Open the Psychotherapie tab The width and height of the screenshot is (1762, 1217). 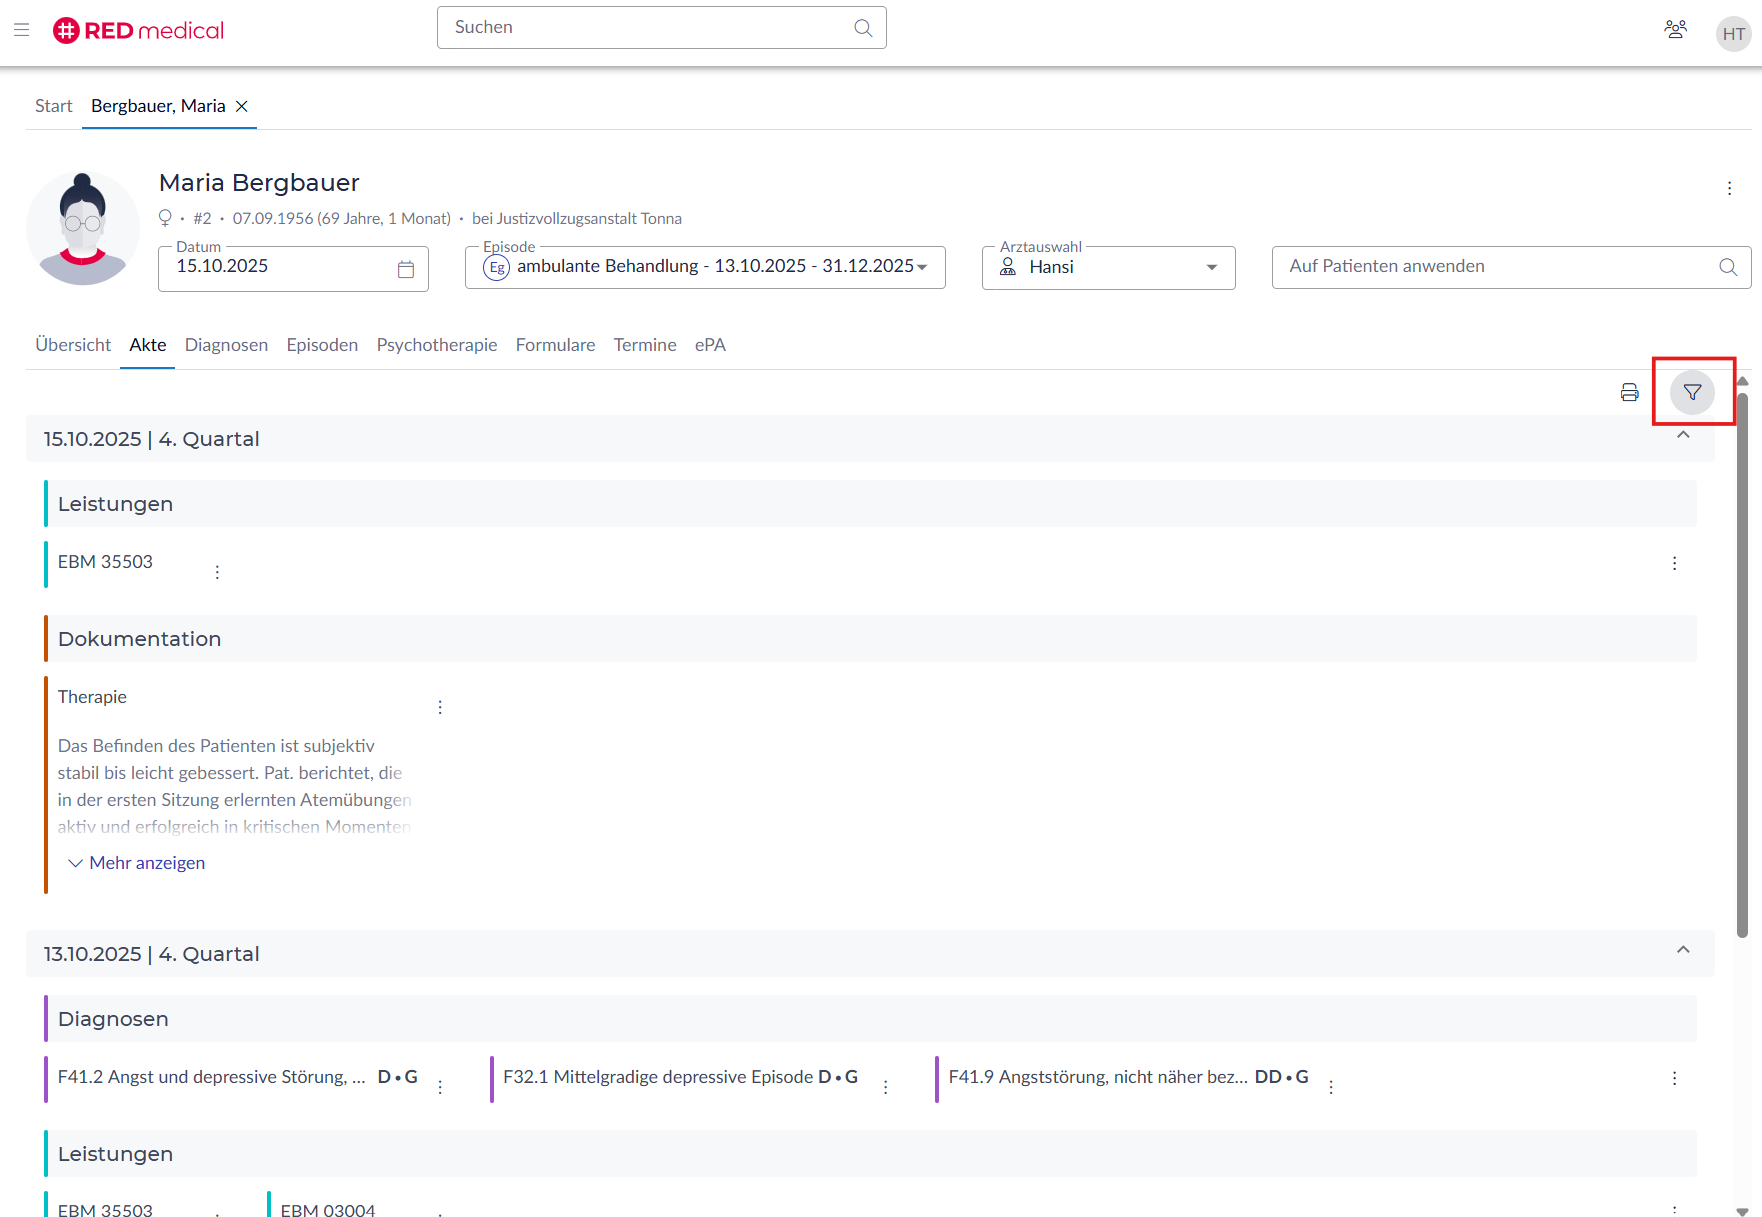pyautogui.click(x=436, y=345)
